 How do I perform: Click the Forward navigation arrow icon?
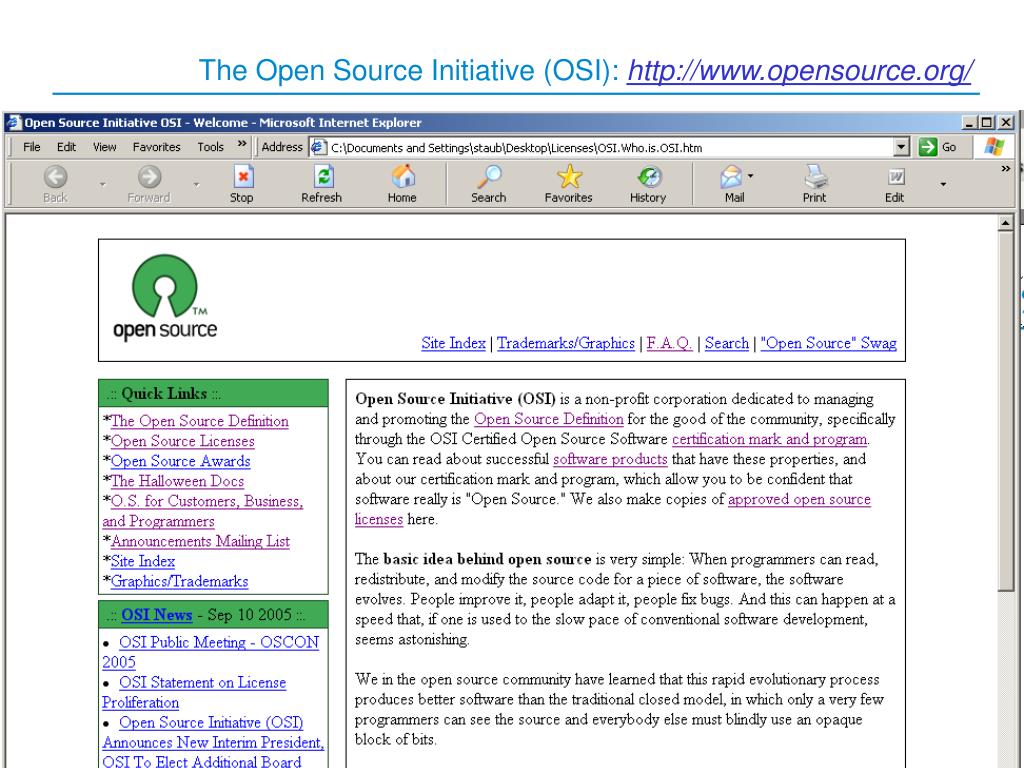tap(149, 177)
